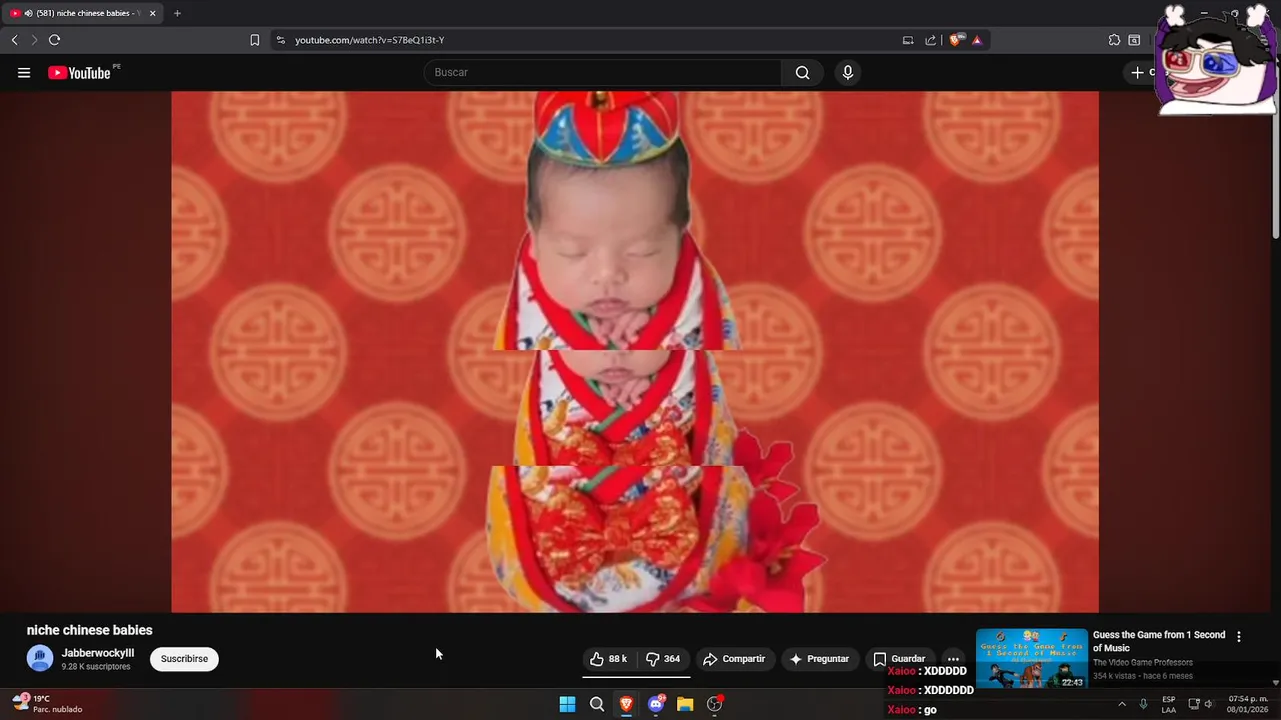
Task: Click the magnifier search button
Action: (x=802, y=72)
